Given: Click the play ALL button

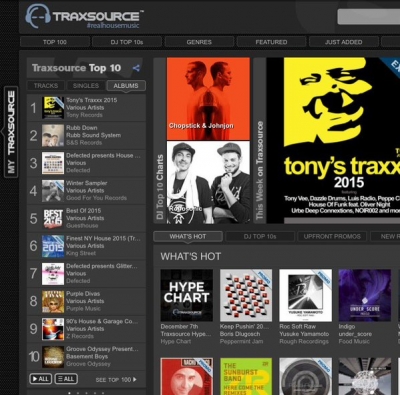Looking at the screenshot, I should (x=41, y=379).
